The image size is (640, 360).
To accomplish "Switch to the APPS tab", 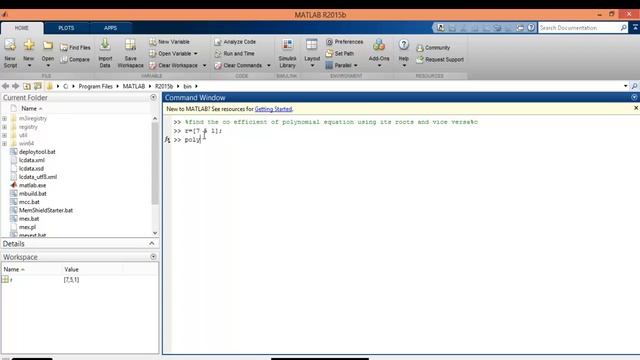I will click(x=110, y=28).
